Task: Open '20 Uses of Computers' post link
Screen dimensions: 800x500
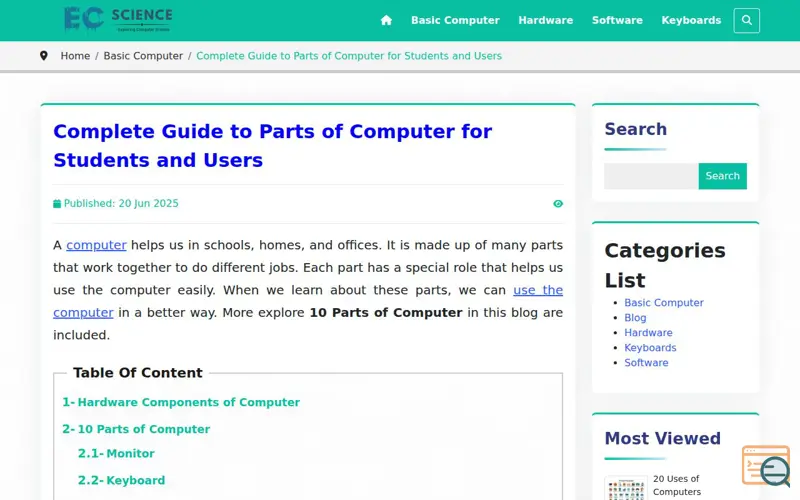Action: point(677,485)
